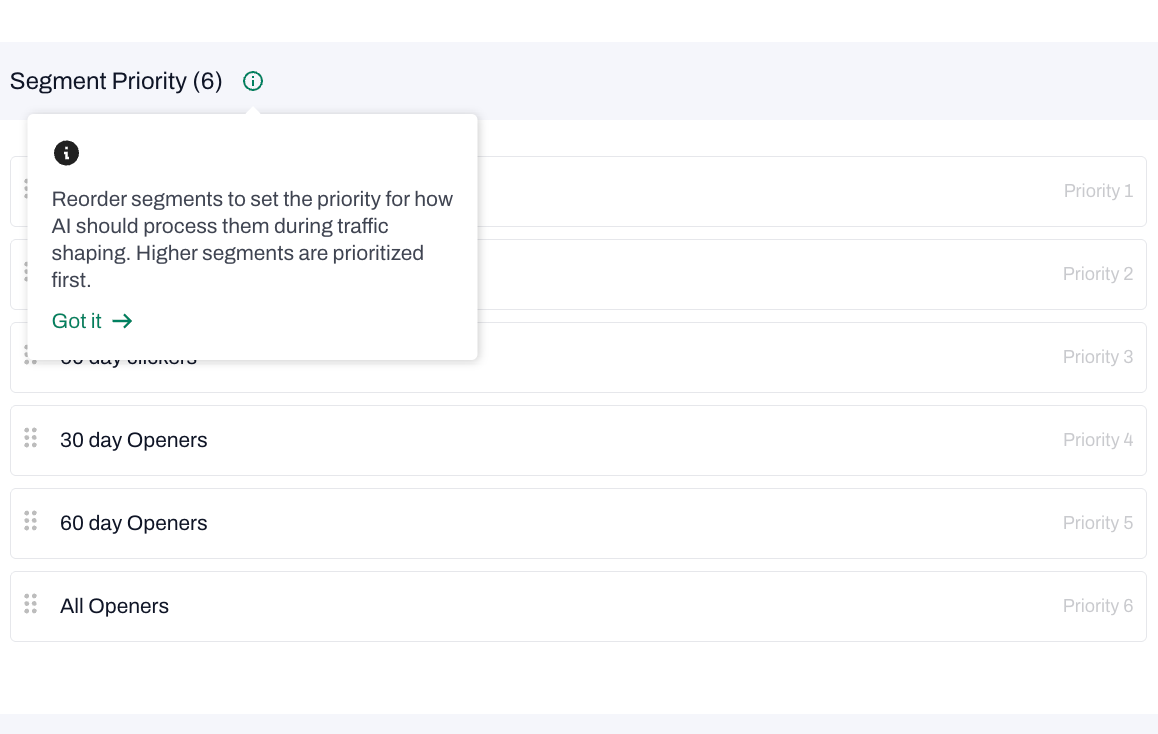Click the tooltip text about reordering segments
Image resolution: width=1158 pixels, height=734 pixels.
tap(252, 239)
